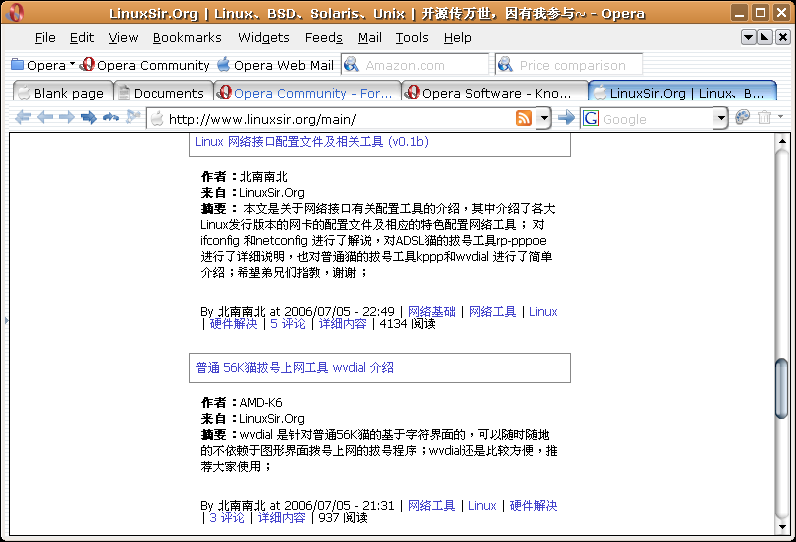Open the Opera bookmarks folder
796x542 pixels.
pyautogui.click(x=42, y=65)
